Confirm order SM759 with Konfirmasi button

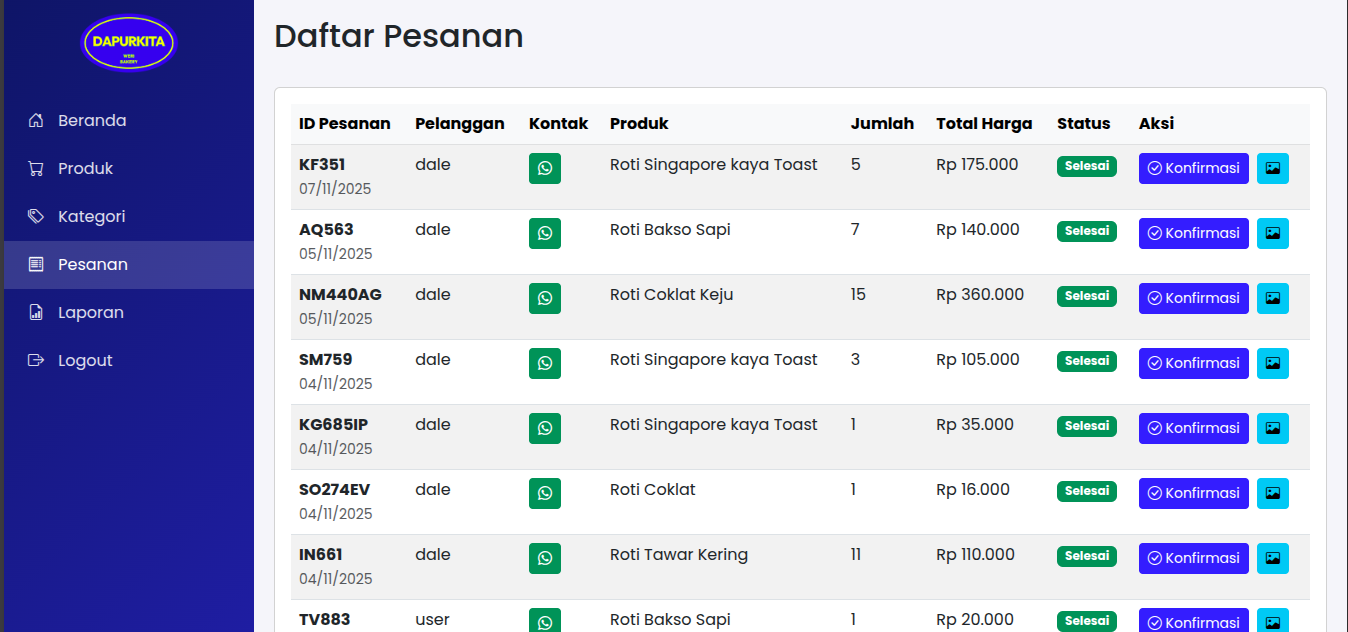point(1194,363)
